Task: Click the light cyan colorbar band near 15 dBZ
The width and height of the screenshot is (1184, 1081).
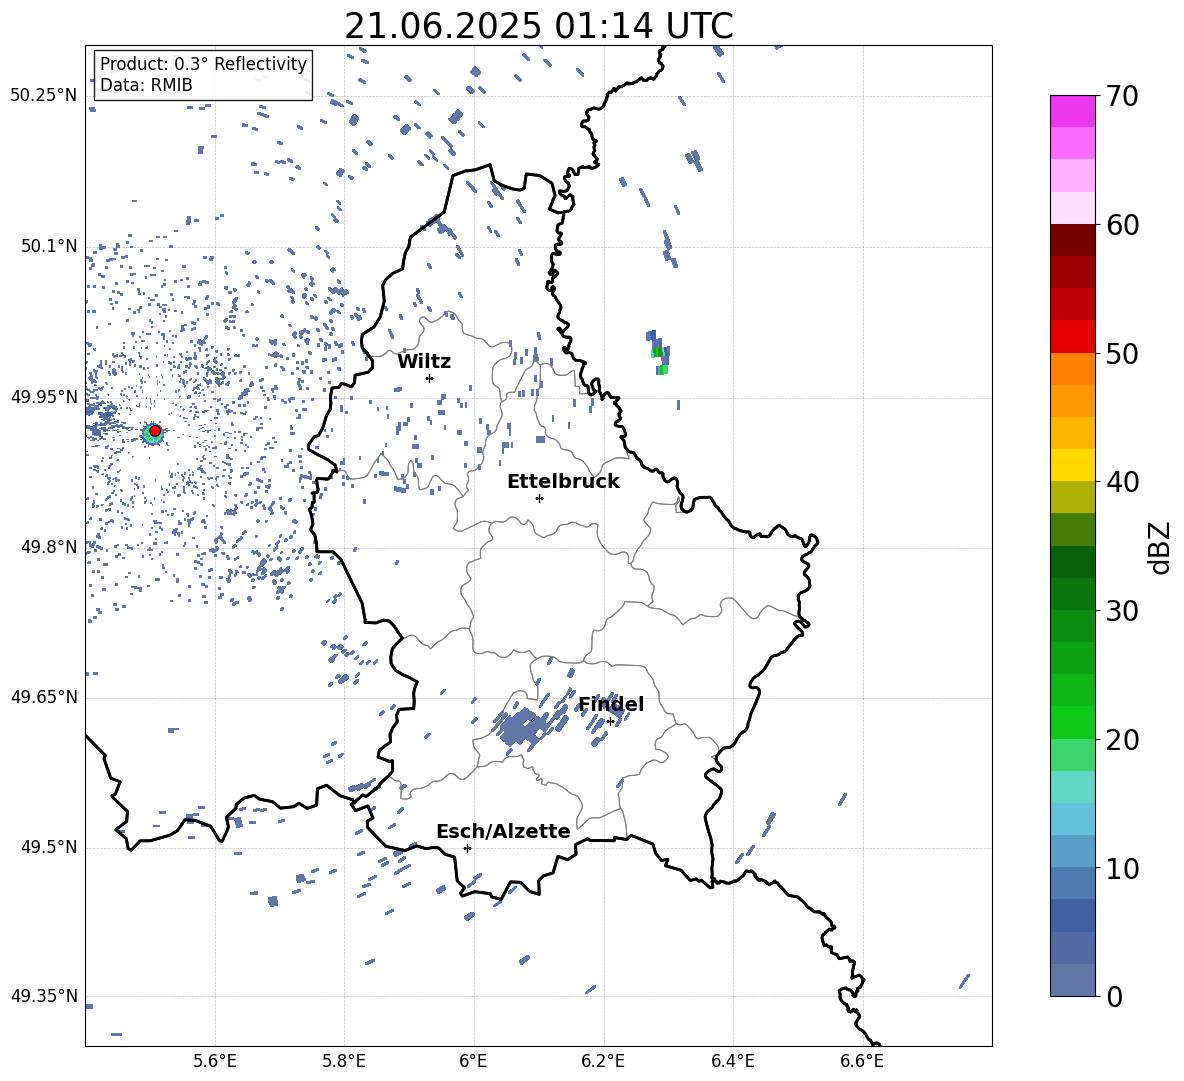Action: click(1072, 787)
